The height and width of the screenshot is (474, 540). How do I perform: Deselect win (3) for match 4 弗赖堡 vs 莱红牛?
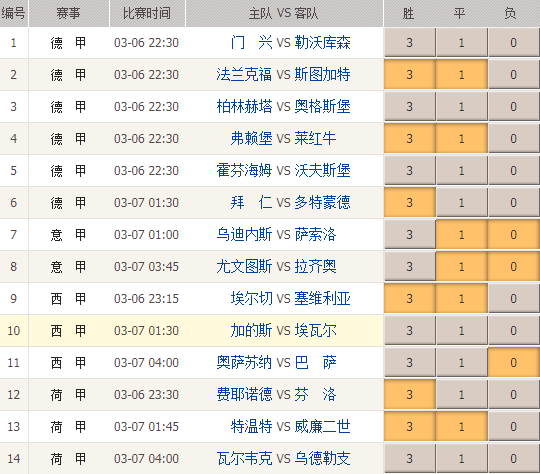tap(410, 138)
